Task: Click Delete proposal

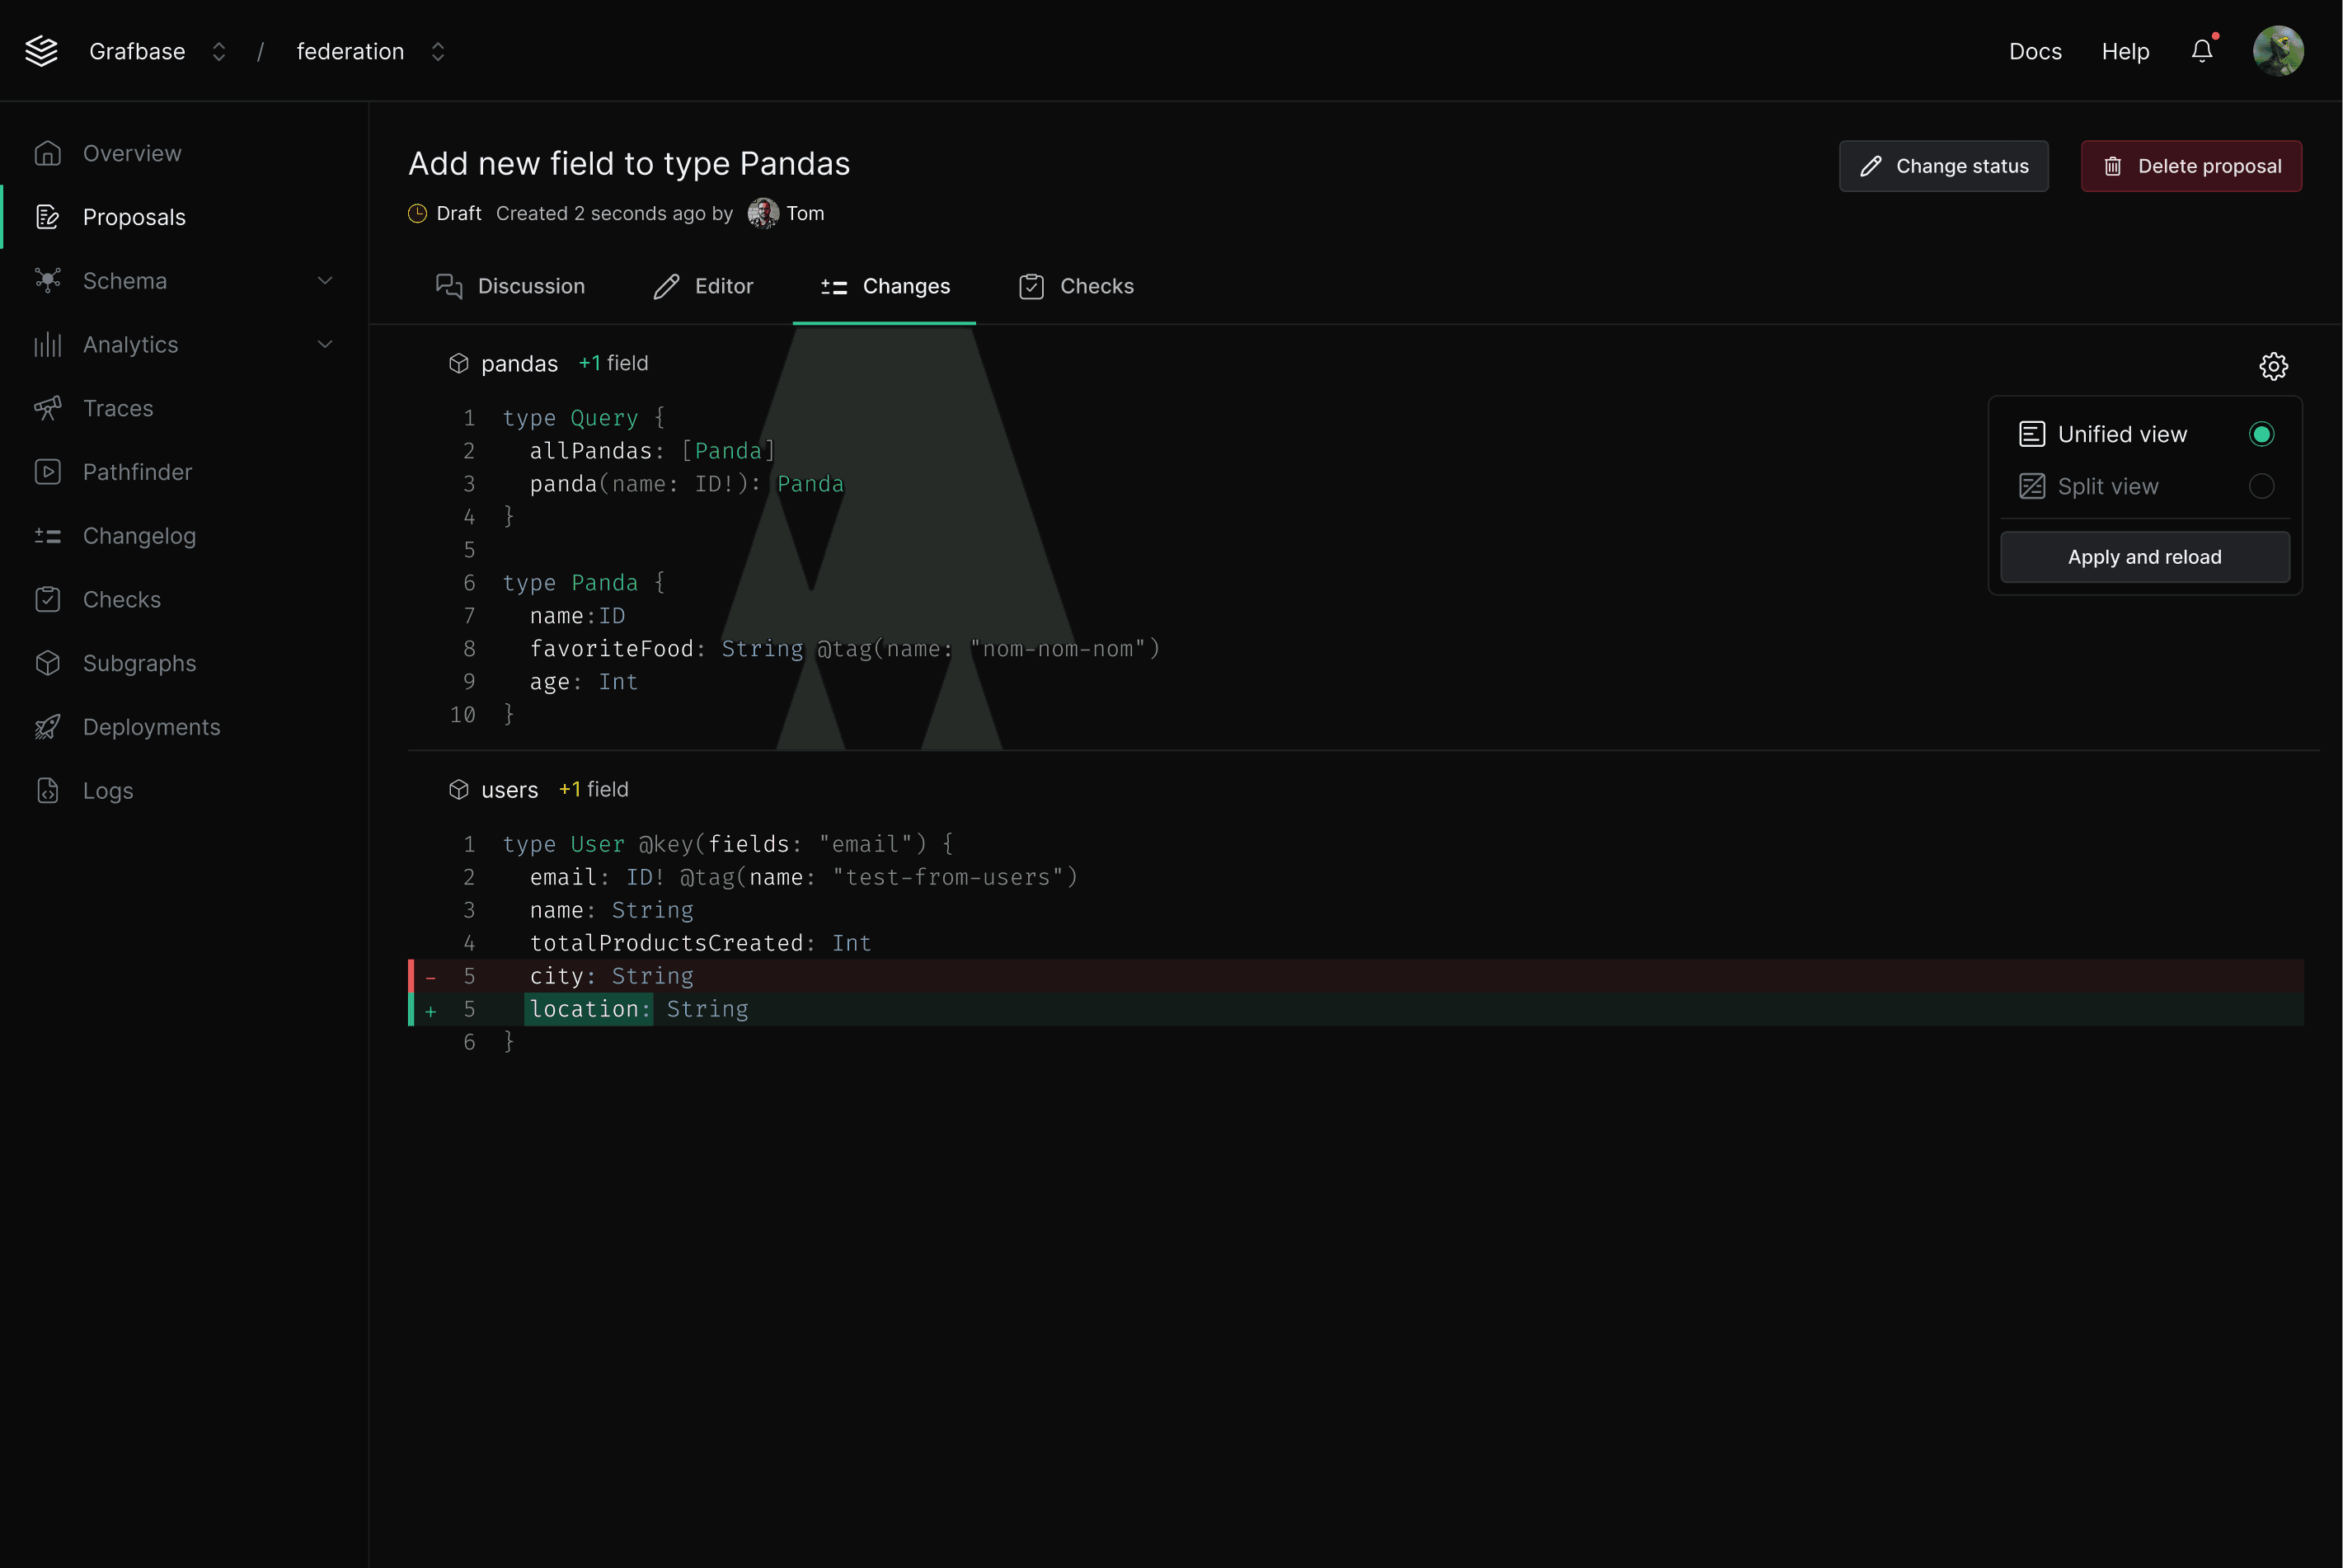Action: click(x=2191, y=166)
